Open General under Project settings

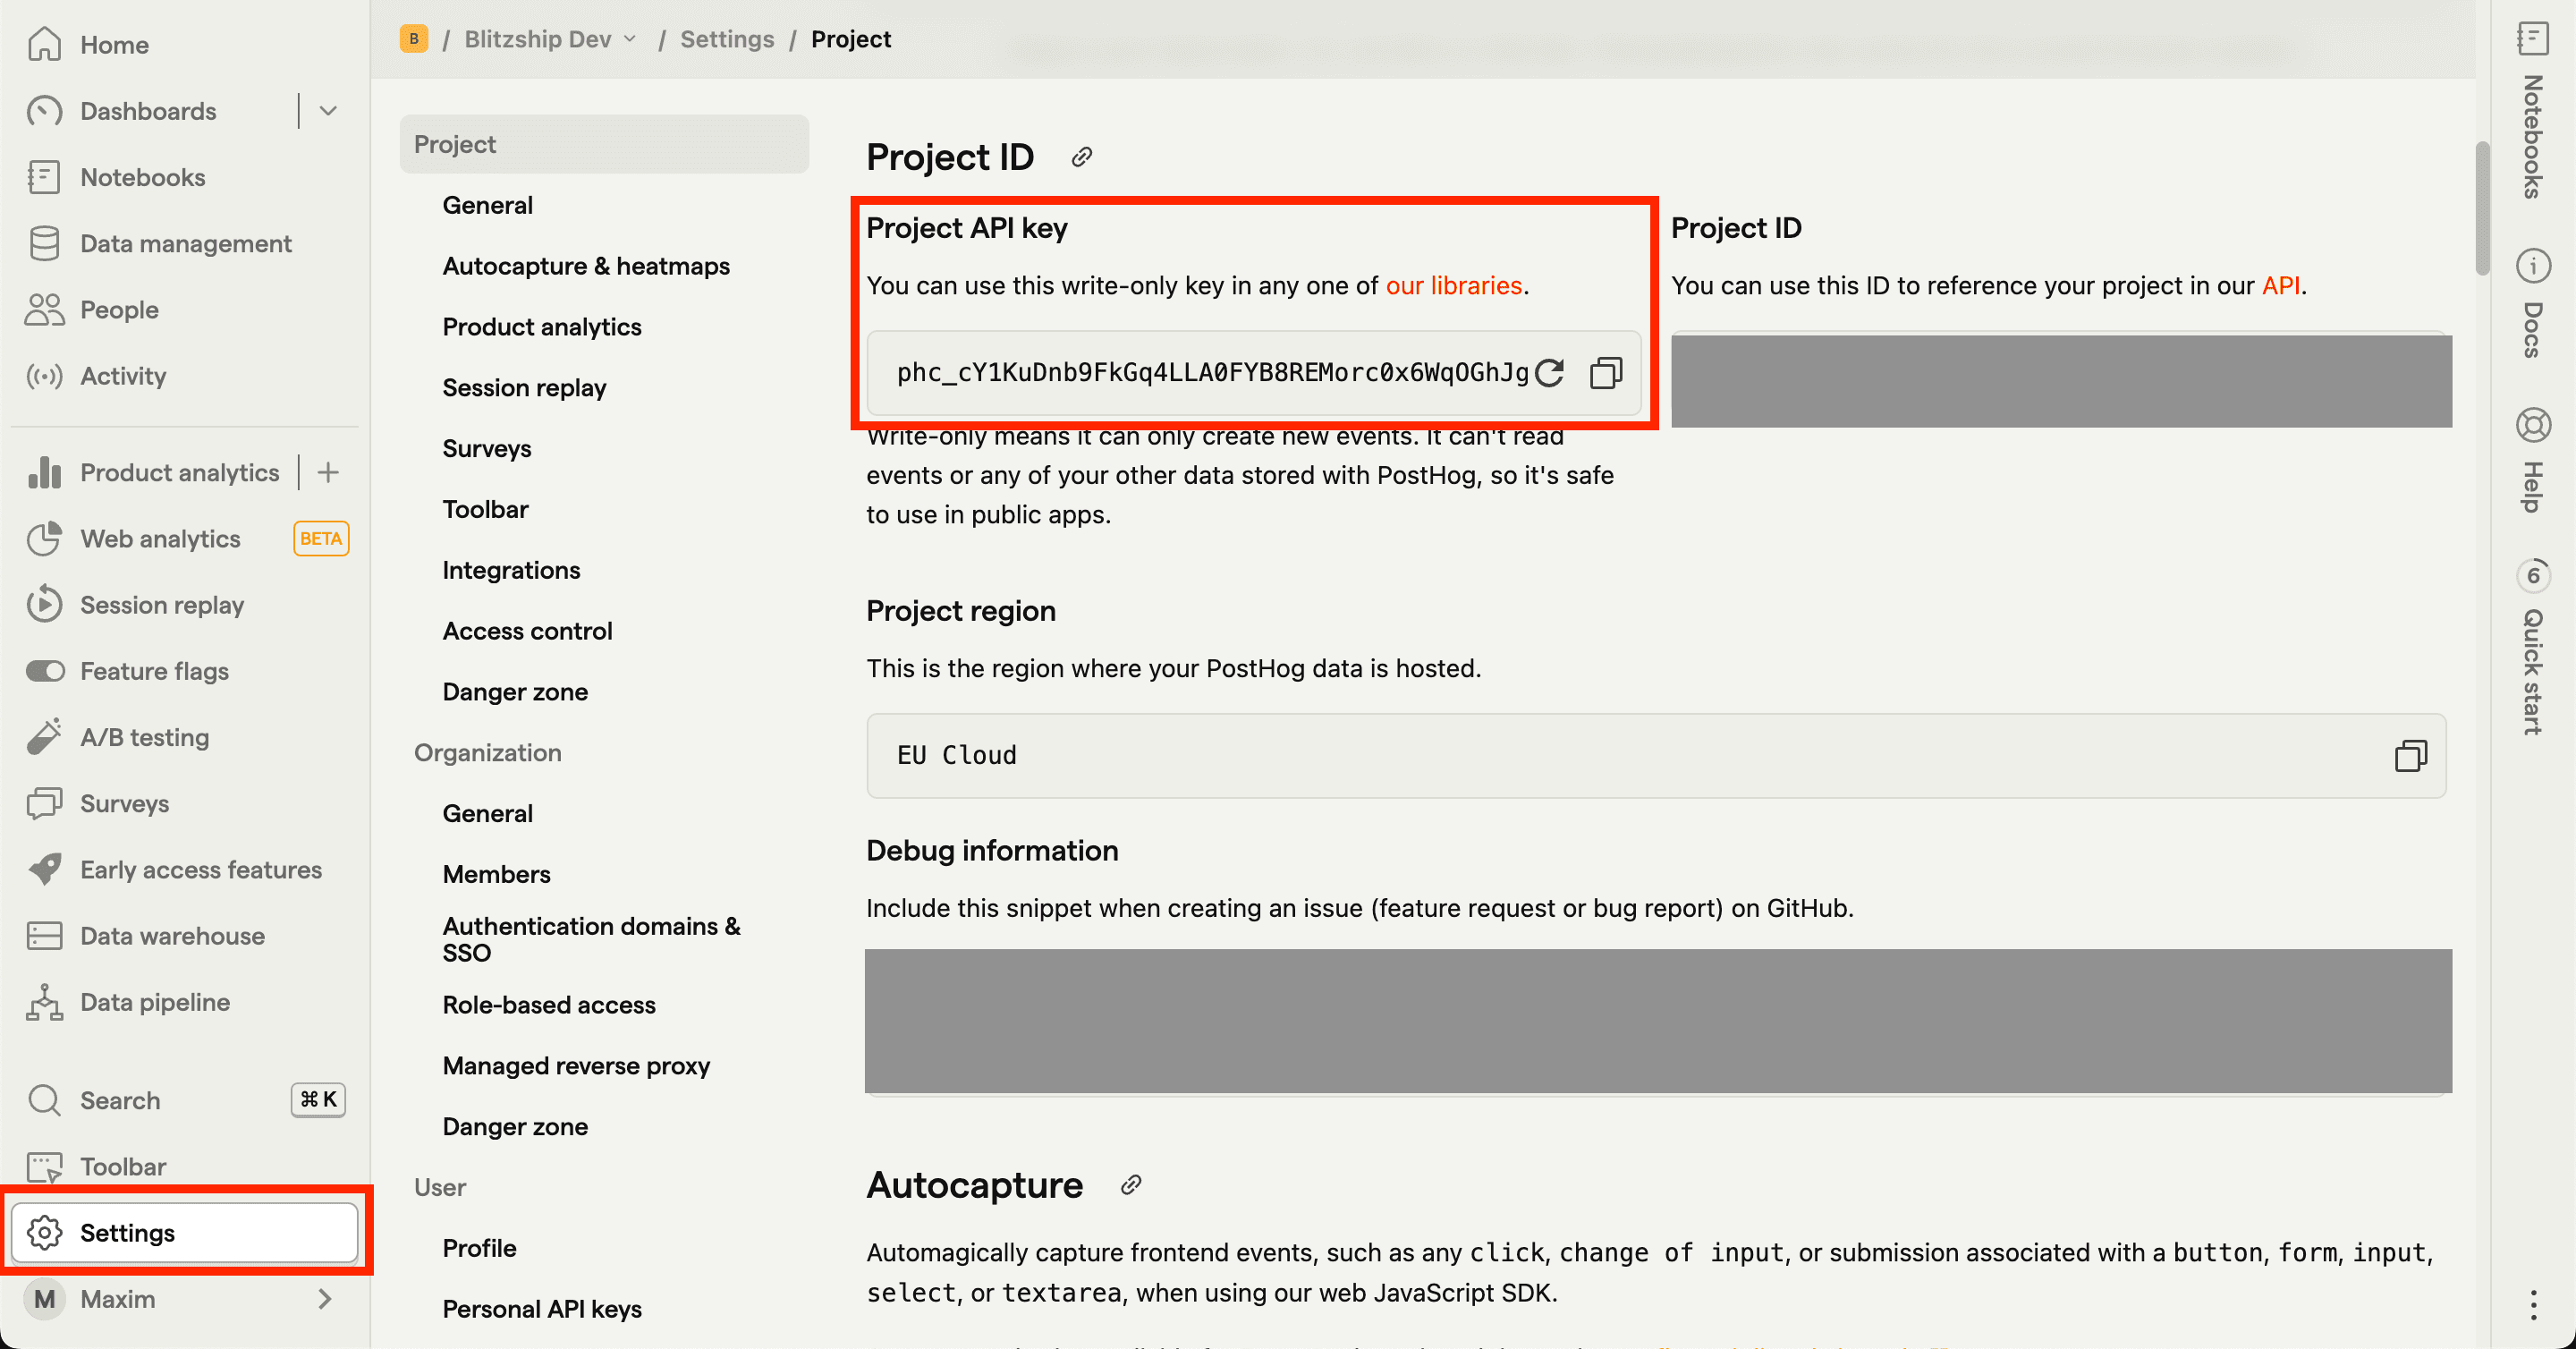click(487, 205)
